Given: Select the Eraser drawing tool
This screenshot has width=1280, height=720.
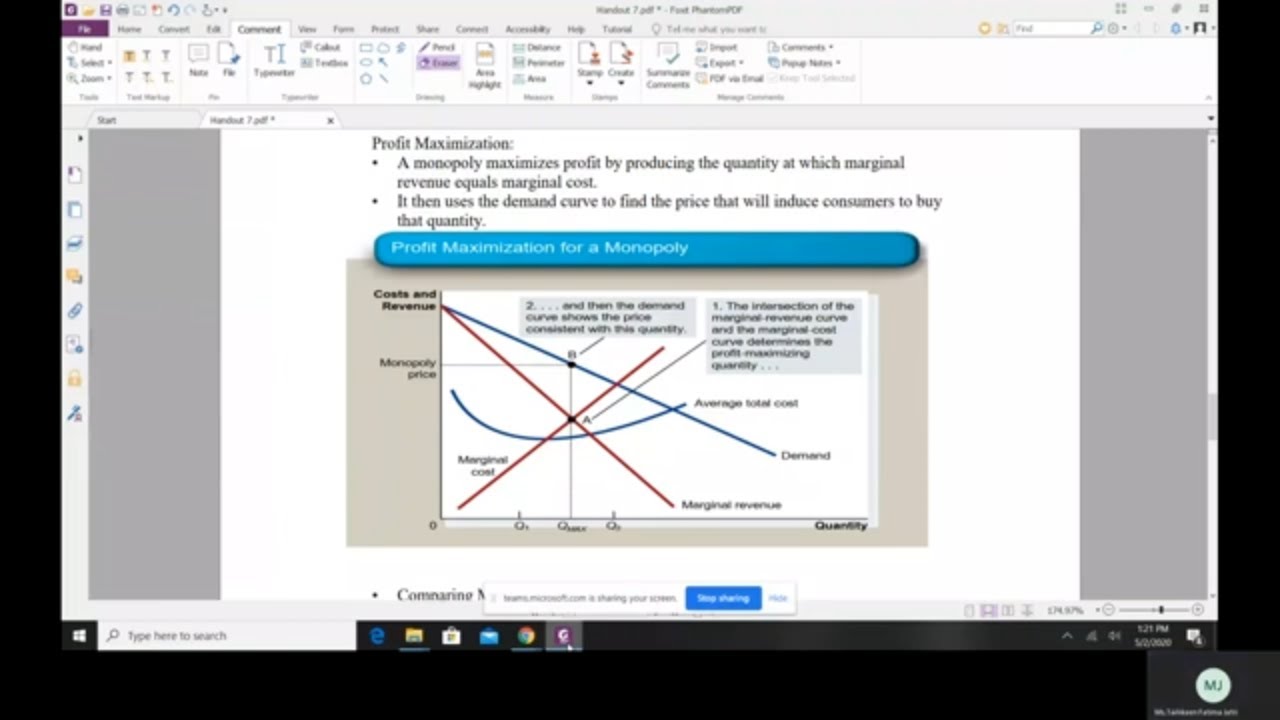Looking at the screenshot, I should pos(437,62).
